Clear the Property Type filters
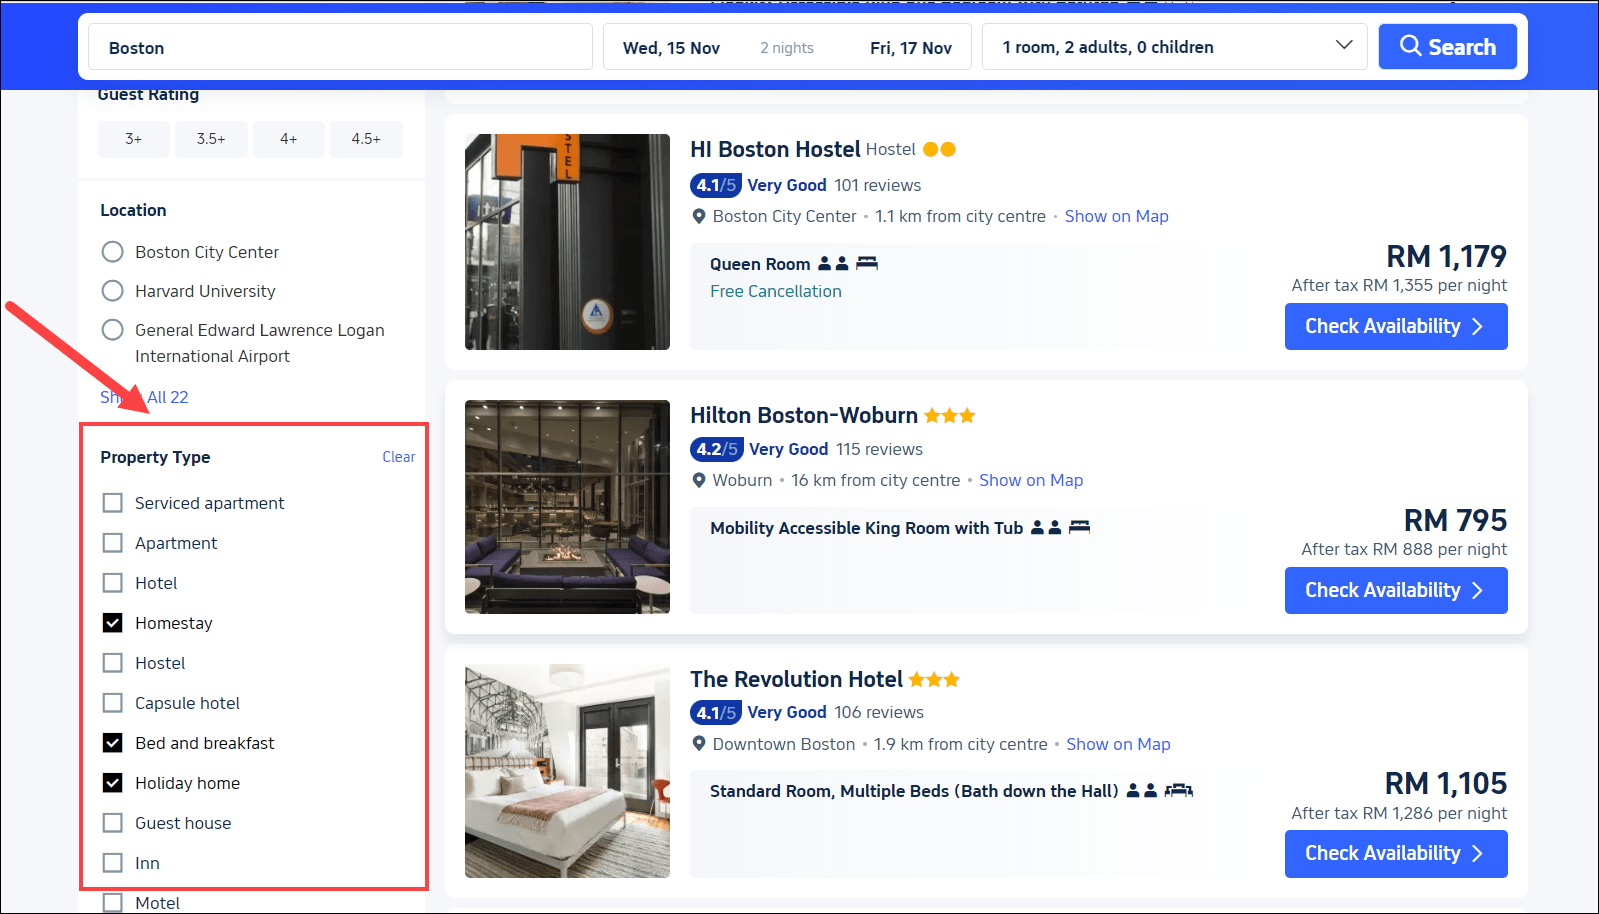 (398, 457)
